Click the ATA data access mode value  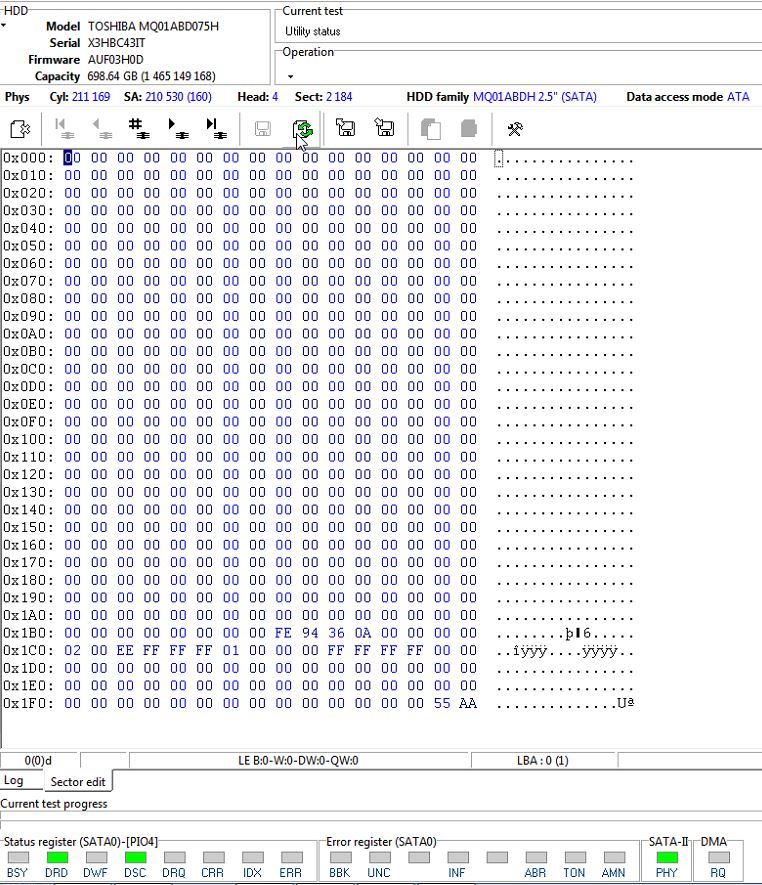[738, 97]
